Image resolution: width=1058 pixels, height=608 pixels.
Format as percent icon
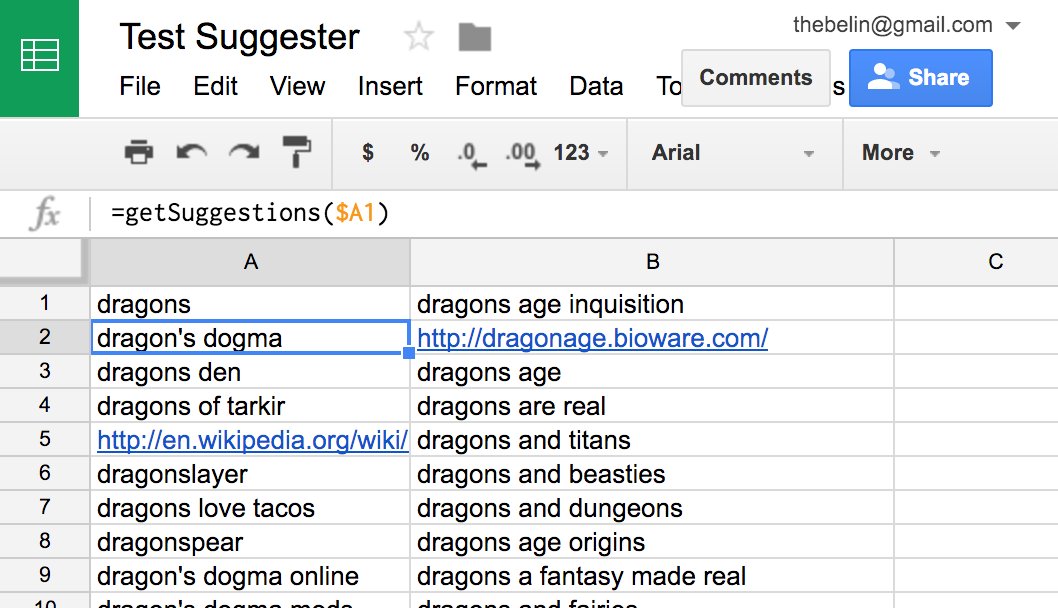[x=420, y=153]
